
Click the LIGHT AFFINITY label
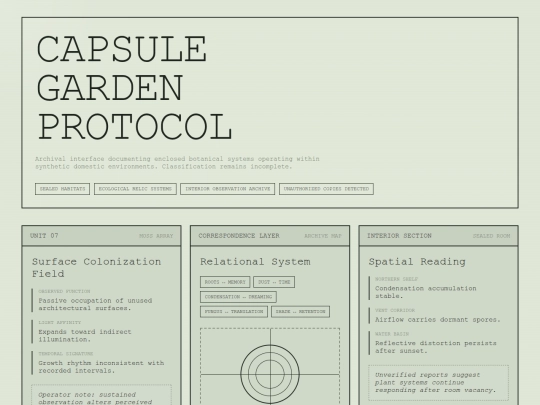[60, 323]
